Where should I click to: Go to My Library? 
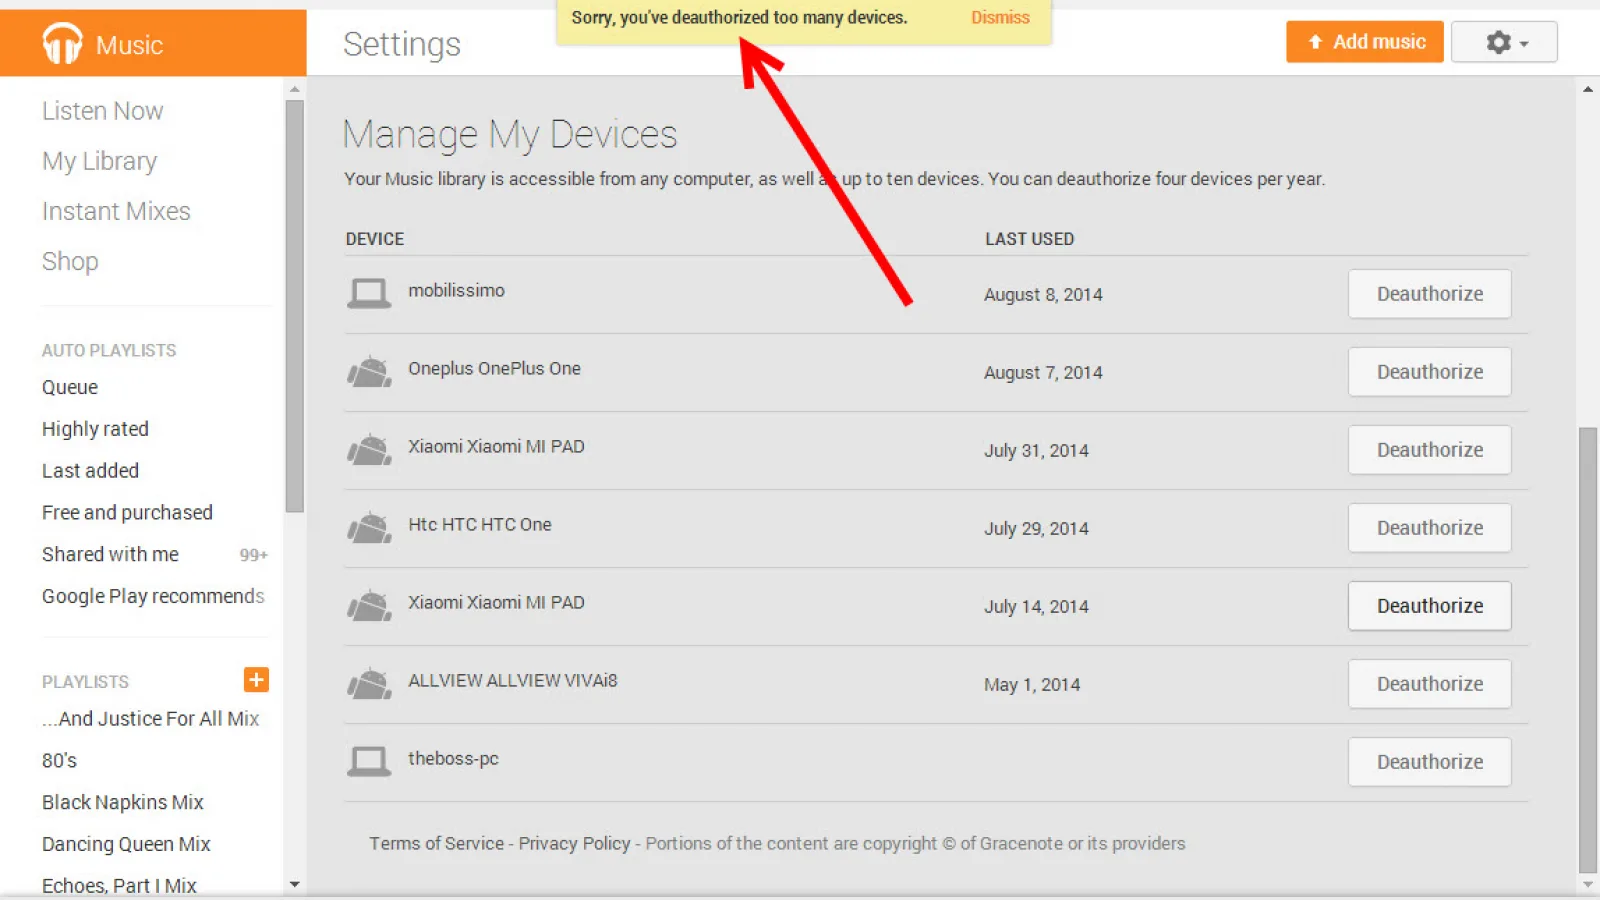click(99, 161)
